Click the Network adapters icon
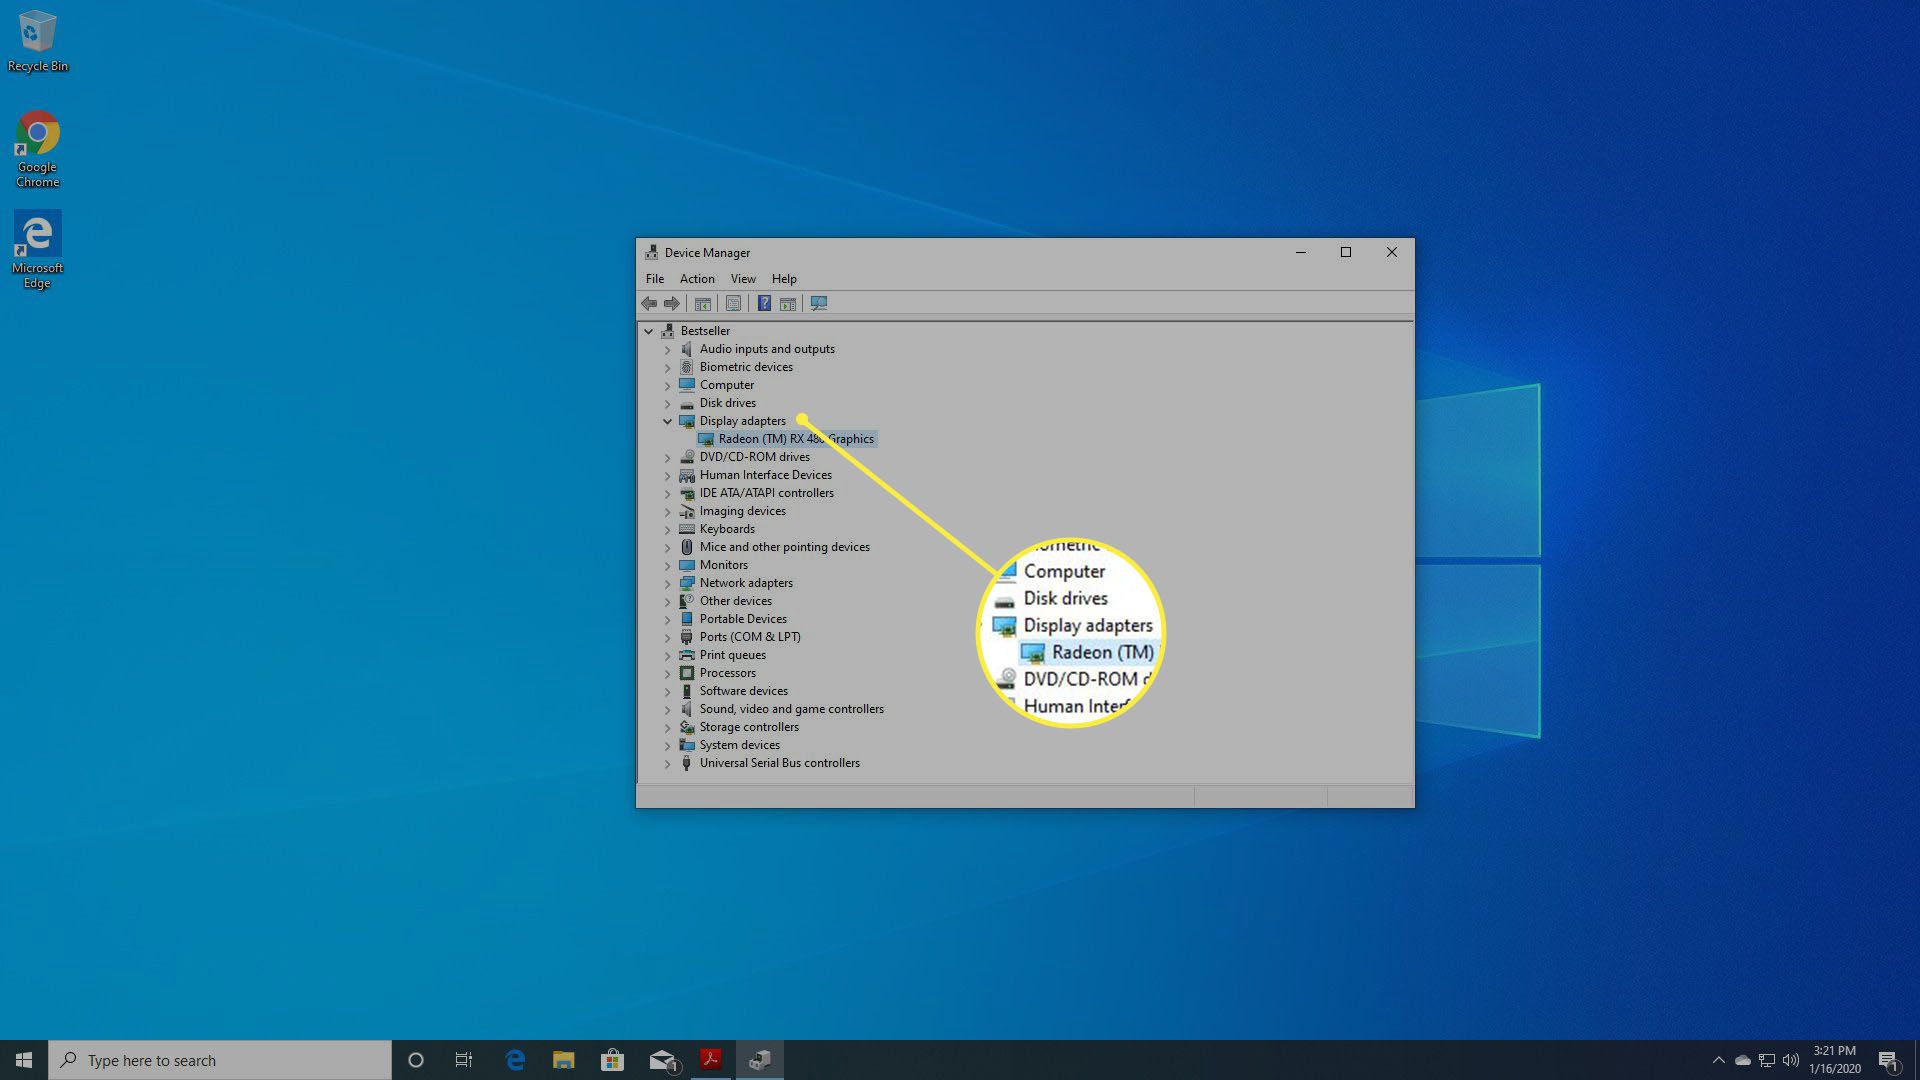This screenshot has height=1080, width=1920. 687,583
